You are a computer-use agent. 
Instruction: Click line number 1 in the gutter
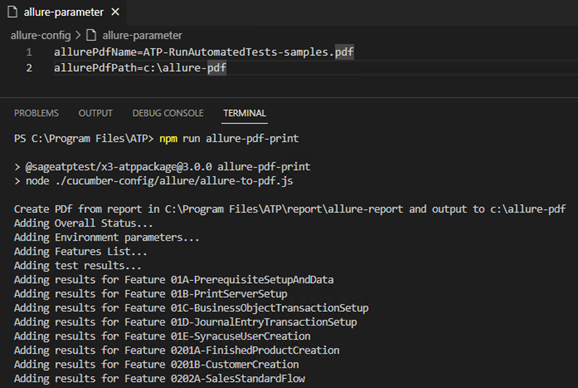click(x=29, y=52)
